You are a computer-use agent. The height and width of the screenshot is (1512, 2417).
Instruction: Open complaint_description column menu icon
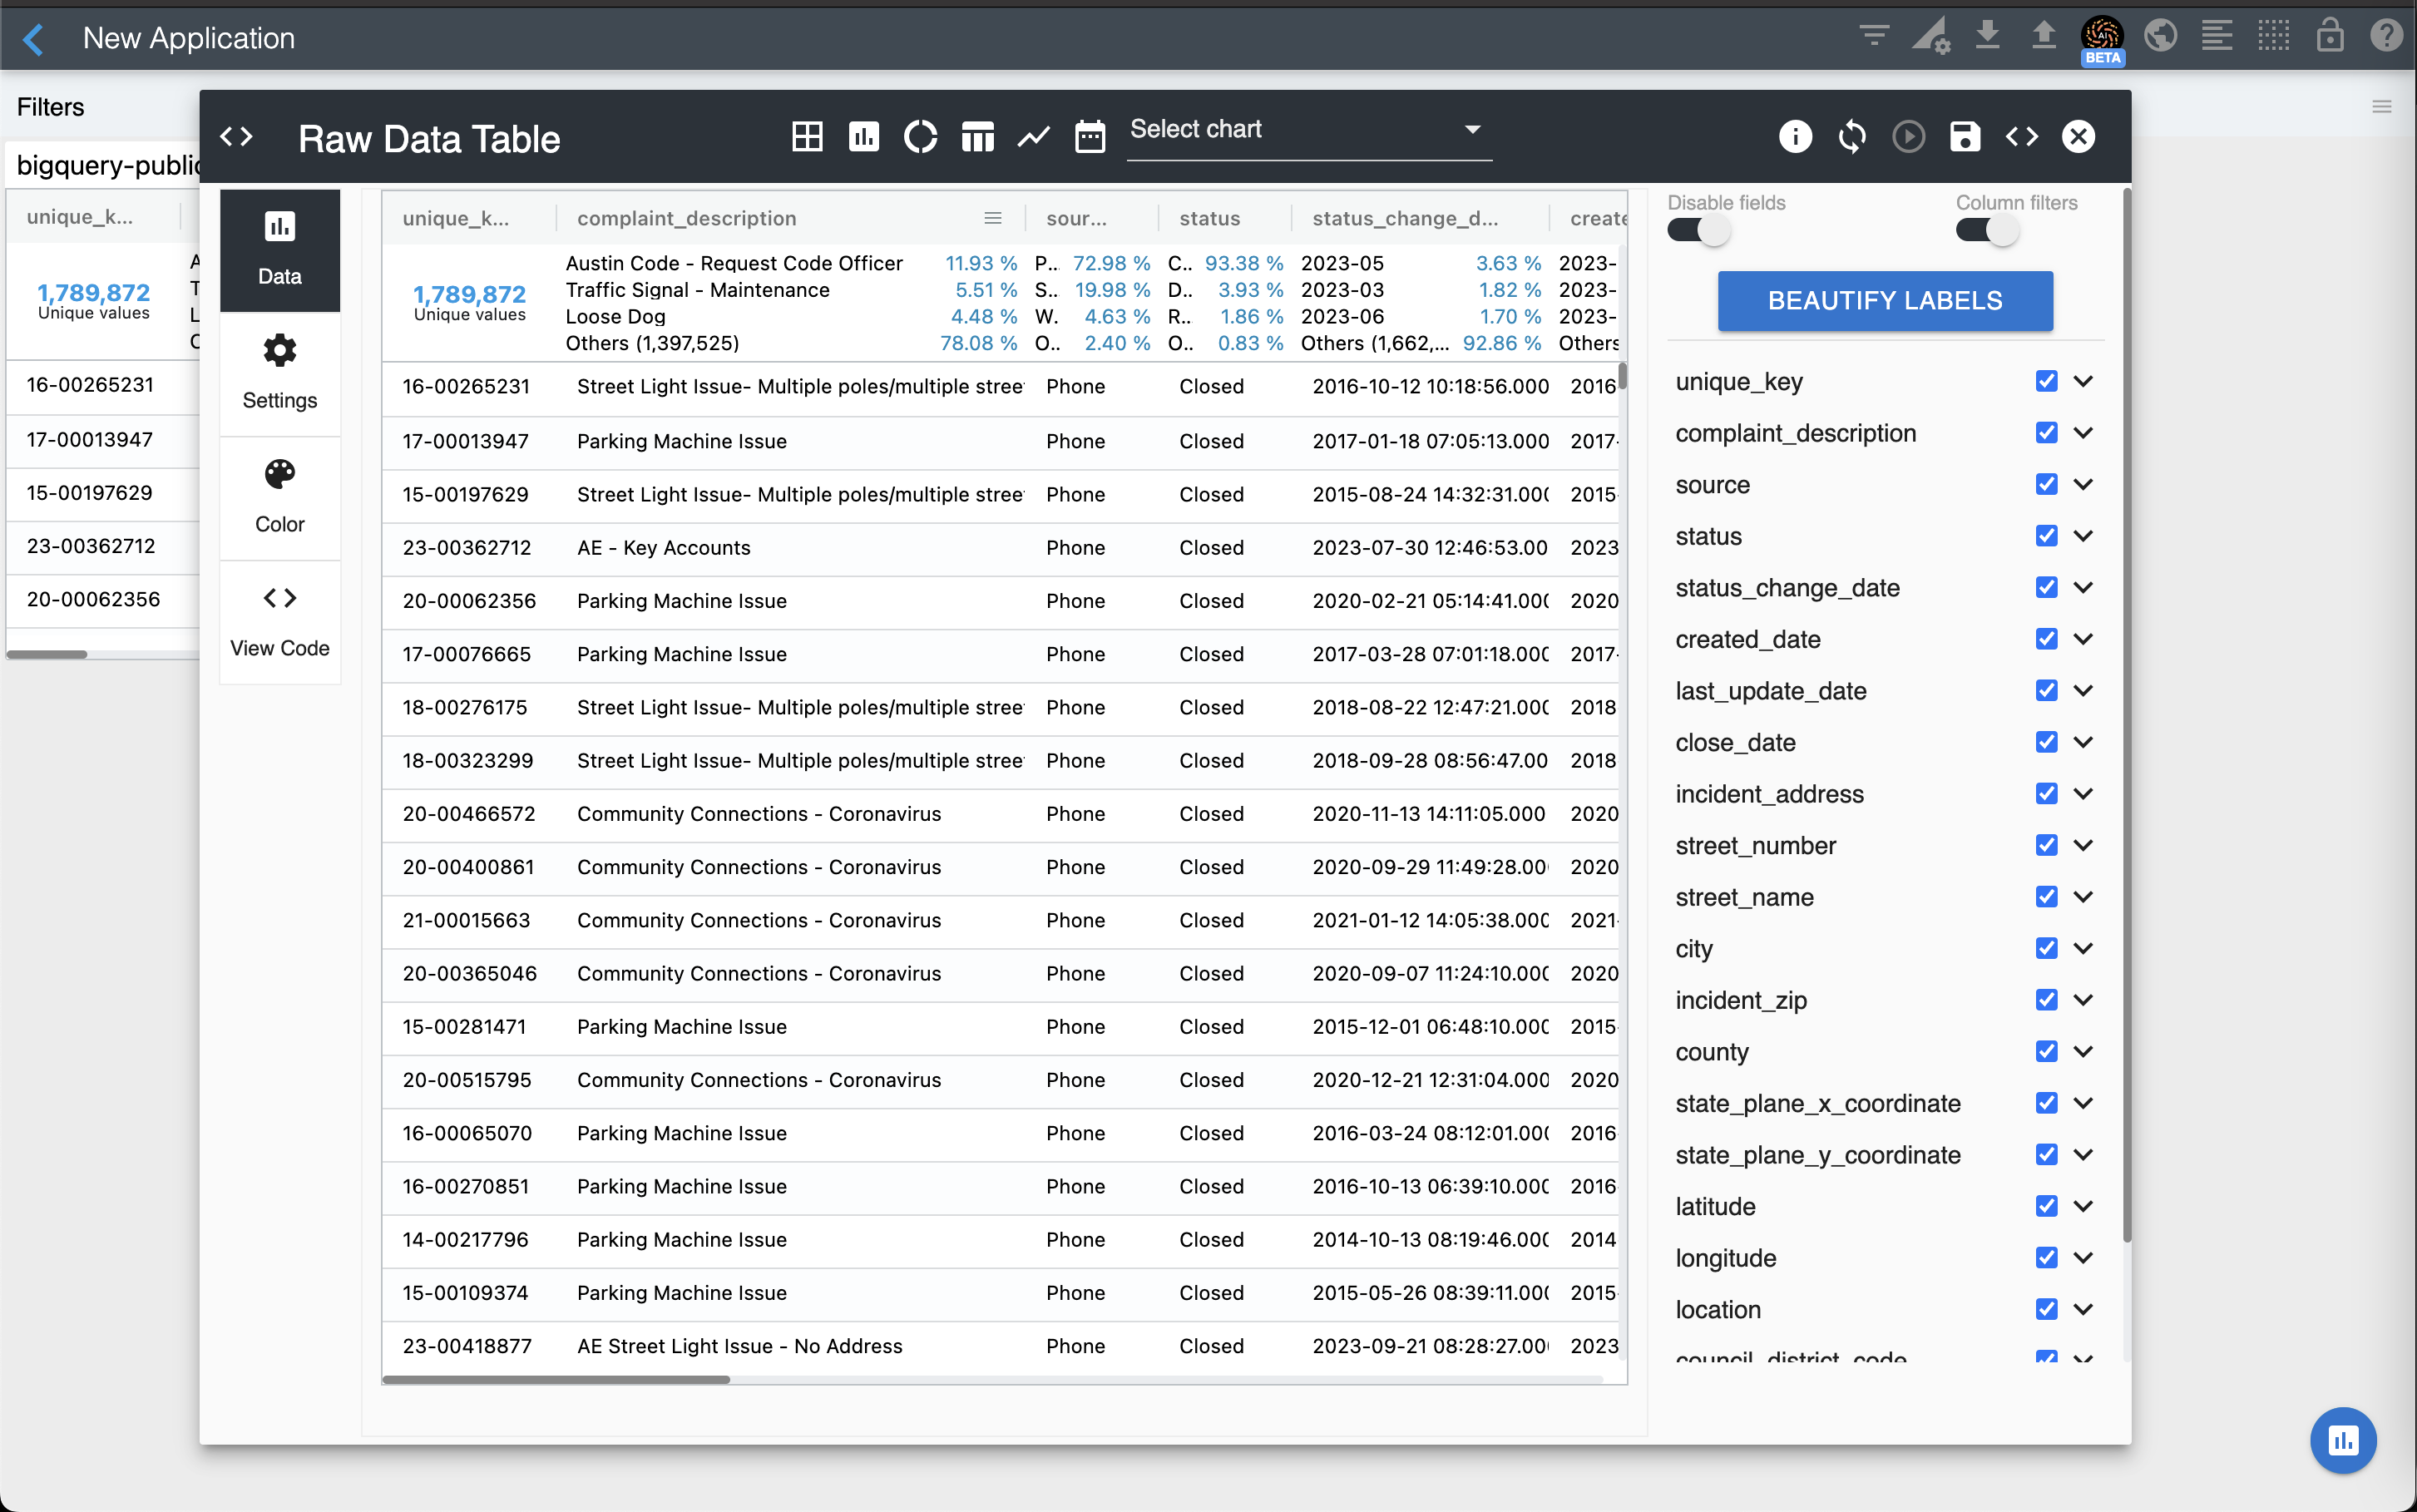coord(992,219)
